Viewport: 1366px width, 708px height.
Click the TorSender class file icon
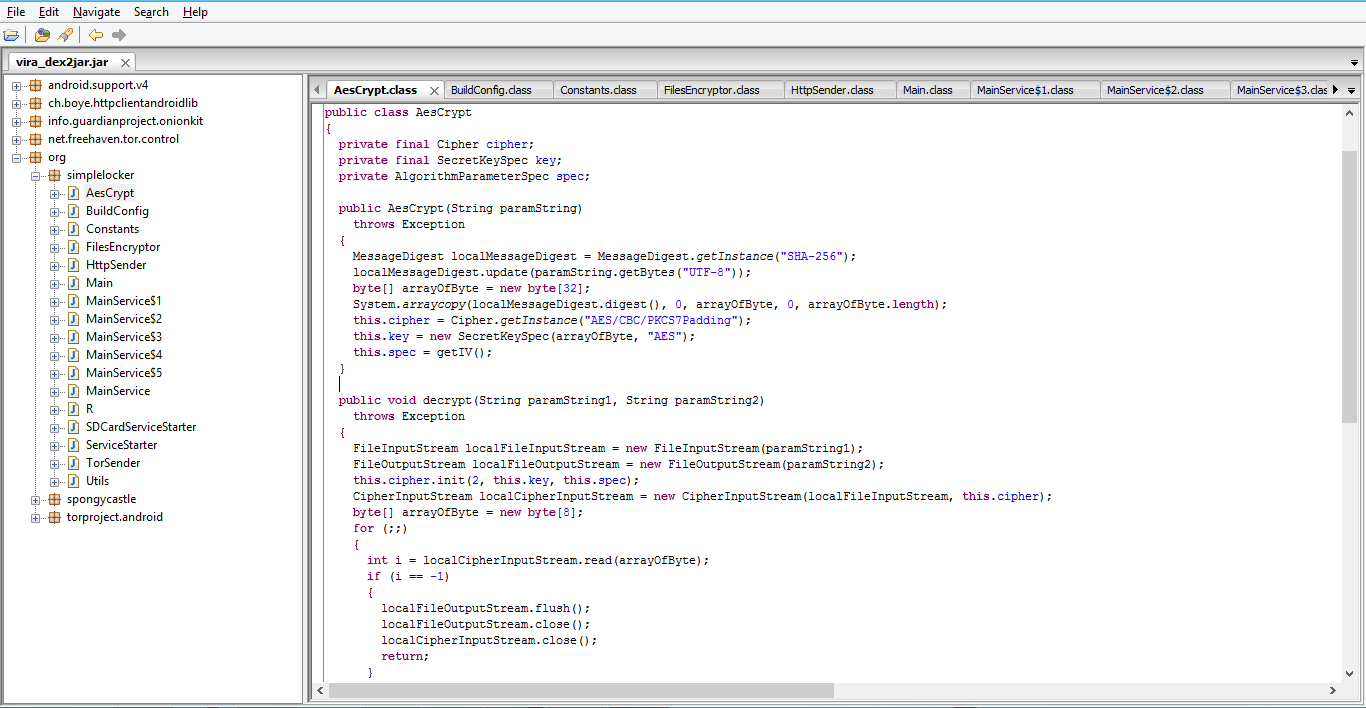(x=74, y=463)
